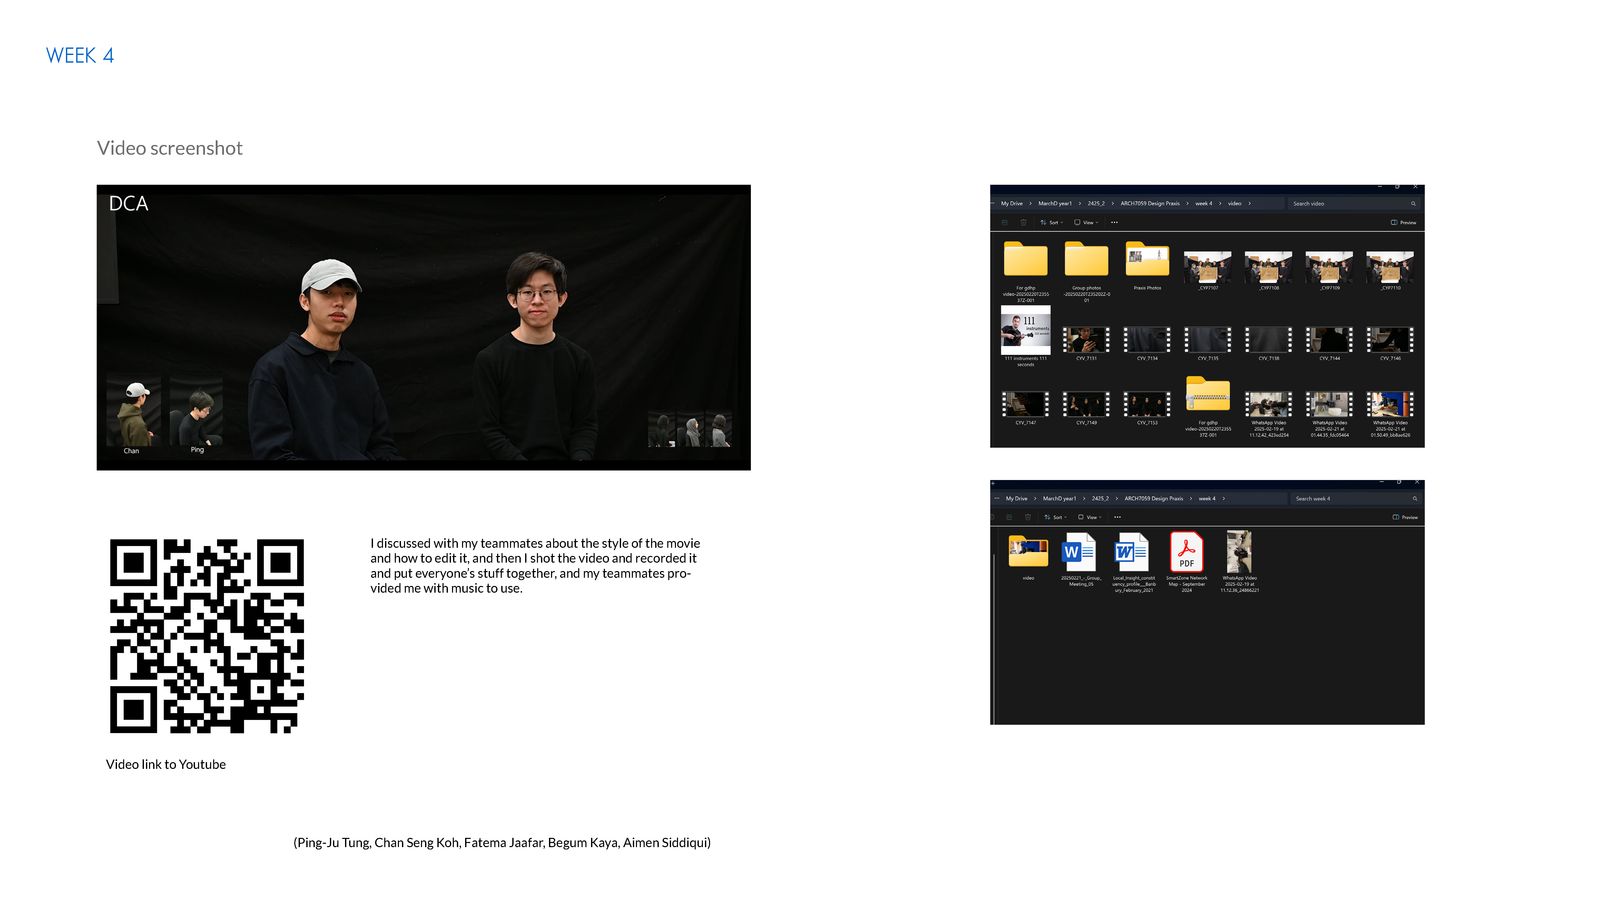Click the My Drive breadcrumb in video window
The width and height of the screenshot is (1600, 900).
point(1012,203)
